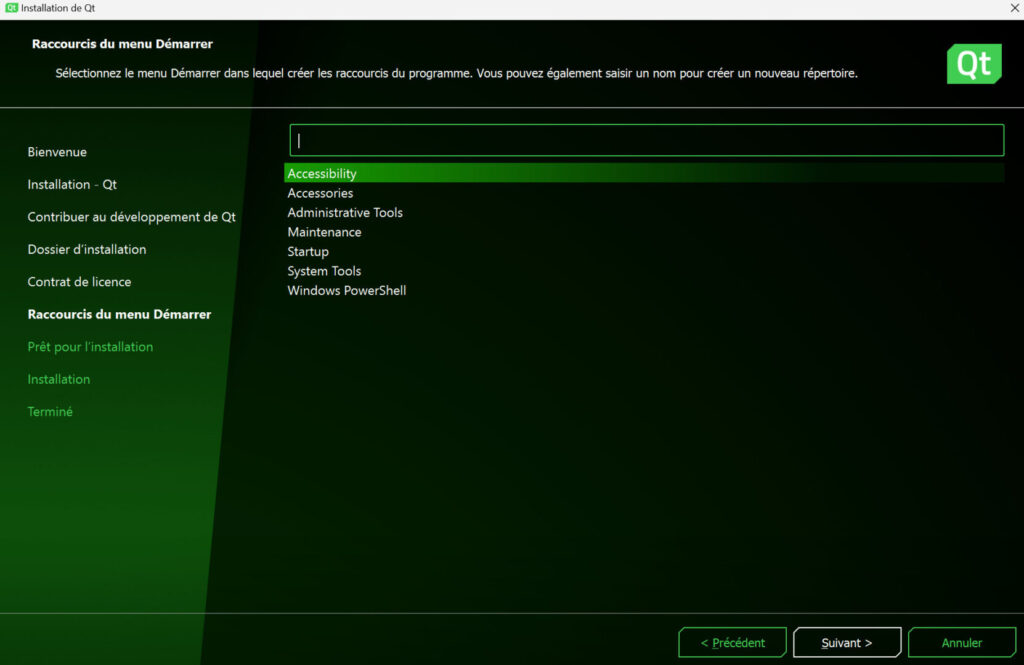This screenshot has height=665, width=1024.
Task: Click the Qt logo in the header
Action: (x=973, y=64)
